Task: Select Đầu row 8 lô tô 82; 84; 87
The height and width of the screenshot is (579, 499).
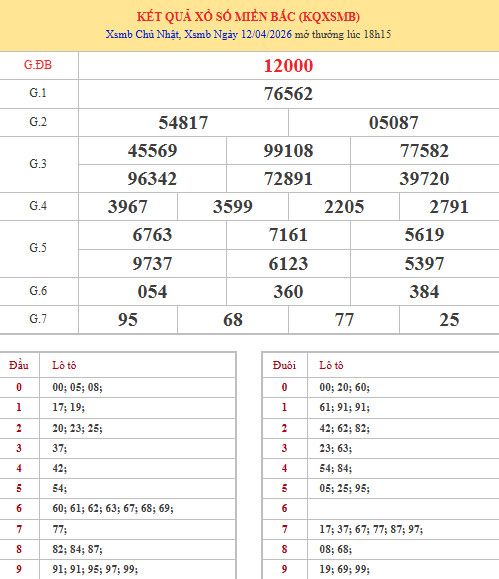Action: point(77,549)
